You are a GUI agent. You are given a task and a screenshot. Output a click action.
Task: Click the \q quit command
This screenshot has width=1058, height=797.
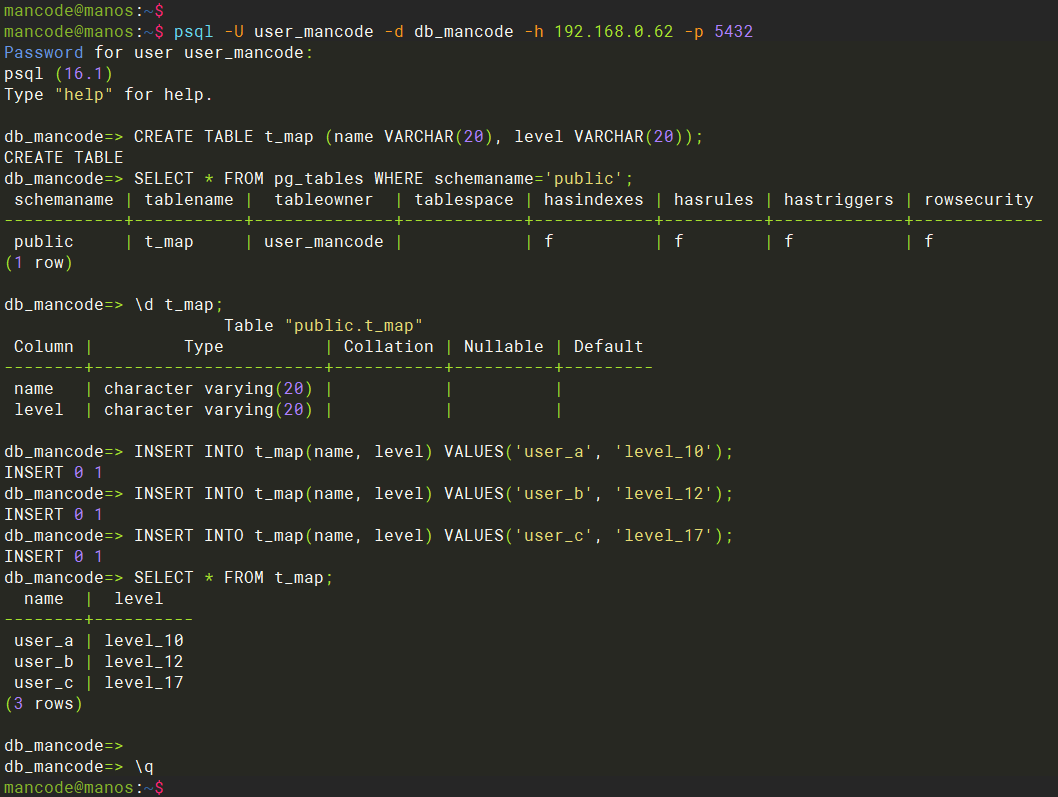tap(144, 767)
